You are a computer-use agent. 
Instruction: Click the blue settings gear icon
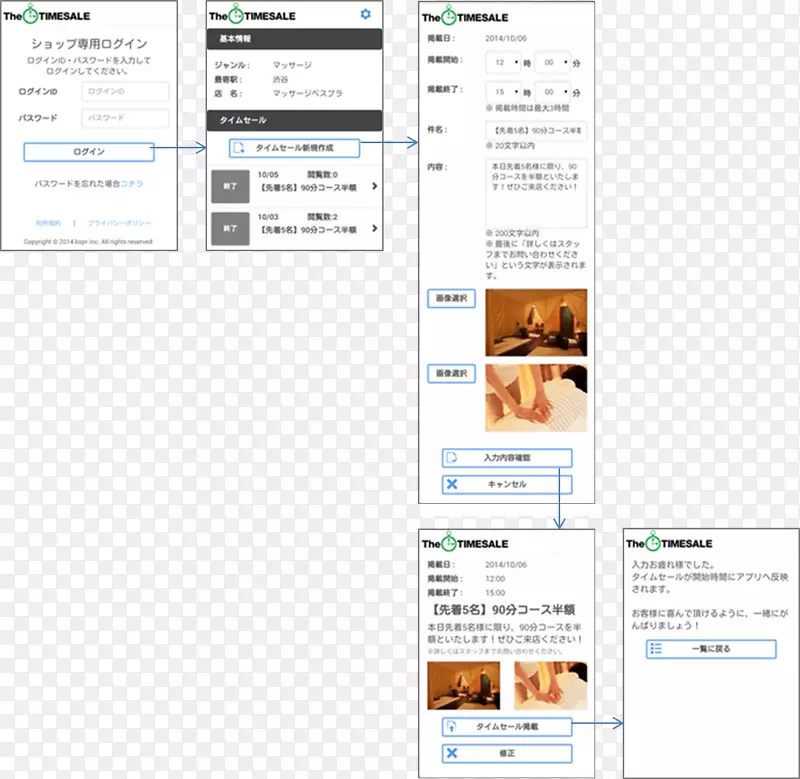pos(365,14)
